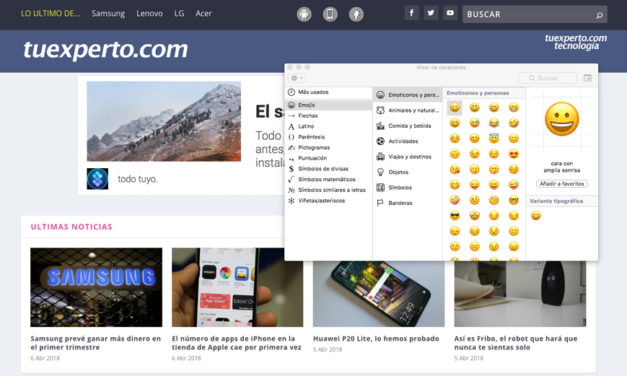
Task: Click the tuexperto.com tecnología logo at right
Action: click(x=576, y=42)
